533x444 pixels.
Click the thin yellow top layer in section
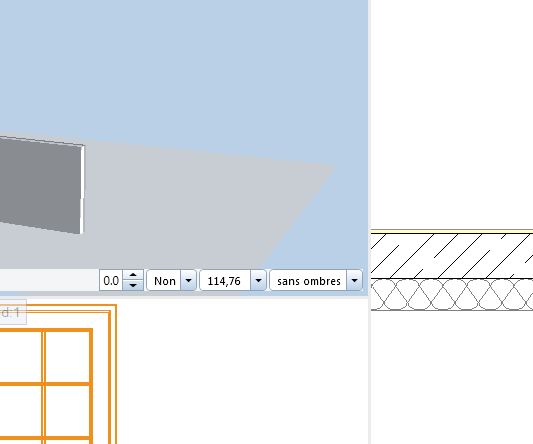point(452,231)
